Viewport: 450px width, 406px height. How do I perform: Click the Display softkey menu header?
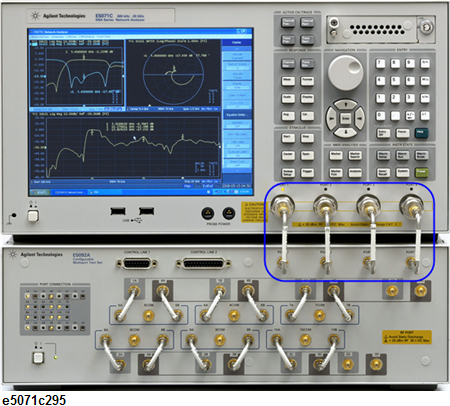[x=237, y=43]
